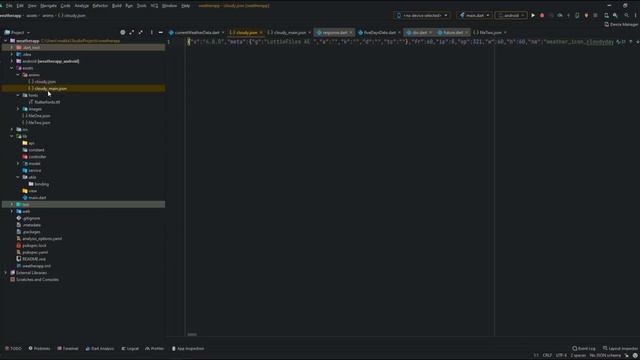The width and height of the screenshot is (640, 360).
Task: Collapse the lib folder
Action: coord(12,136)
